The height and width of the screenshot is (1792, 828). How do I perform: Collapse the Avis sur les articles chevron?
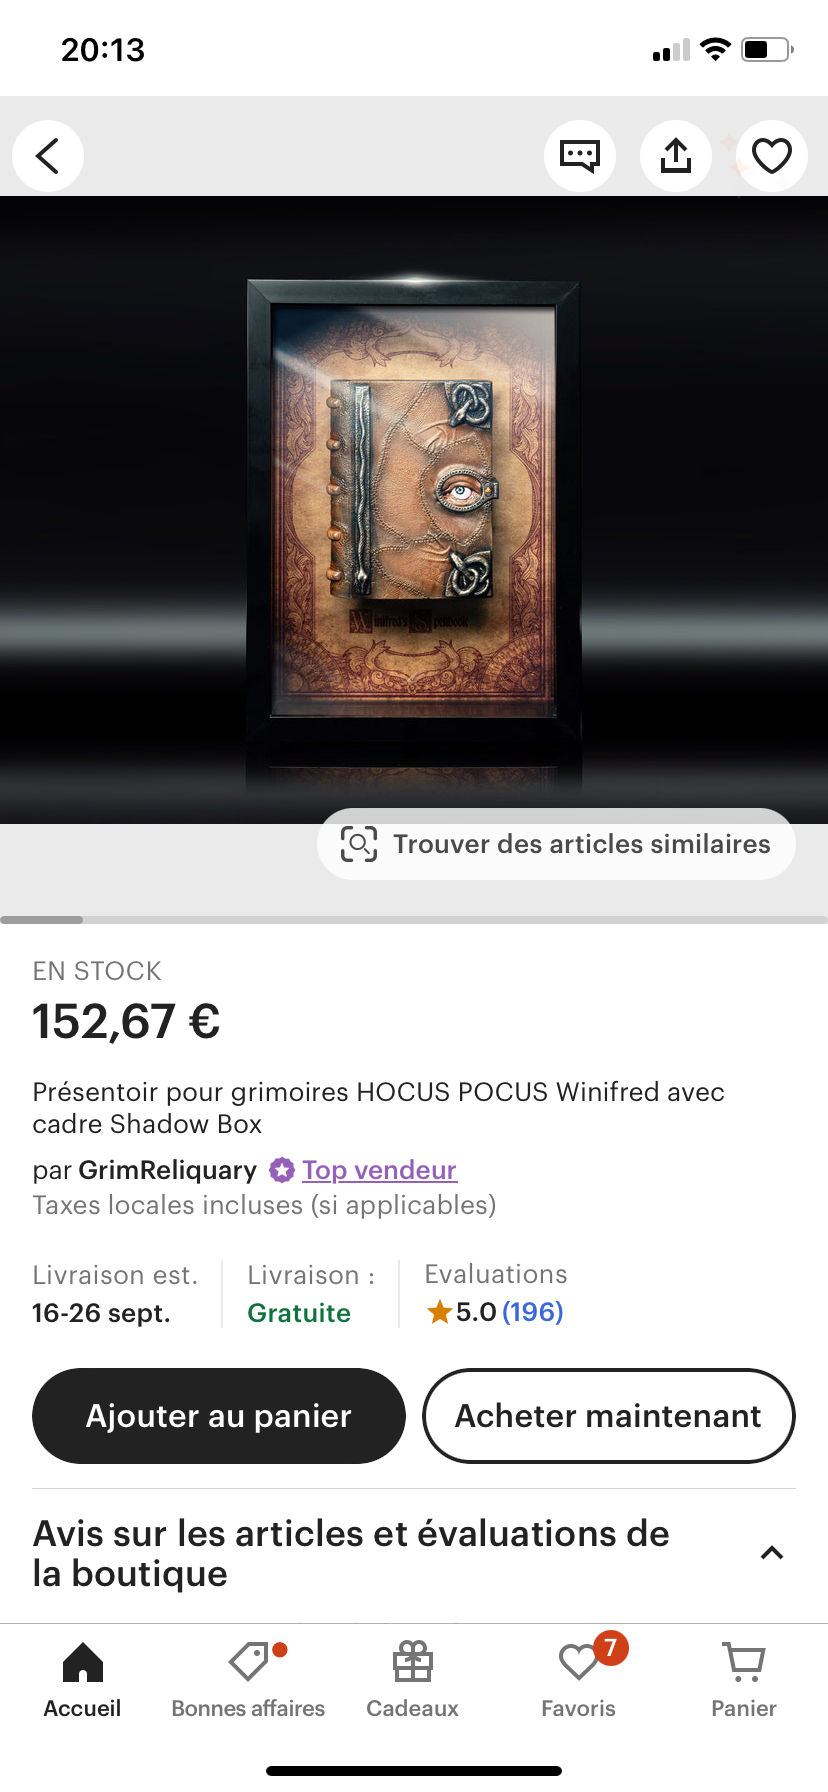point(772,1553)
